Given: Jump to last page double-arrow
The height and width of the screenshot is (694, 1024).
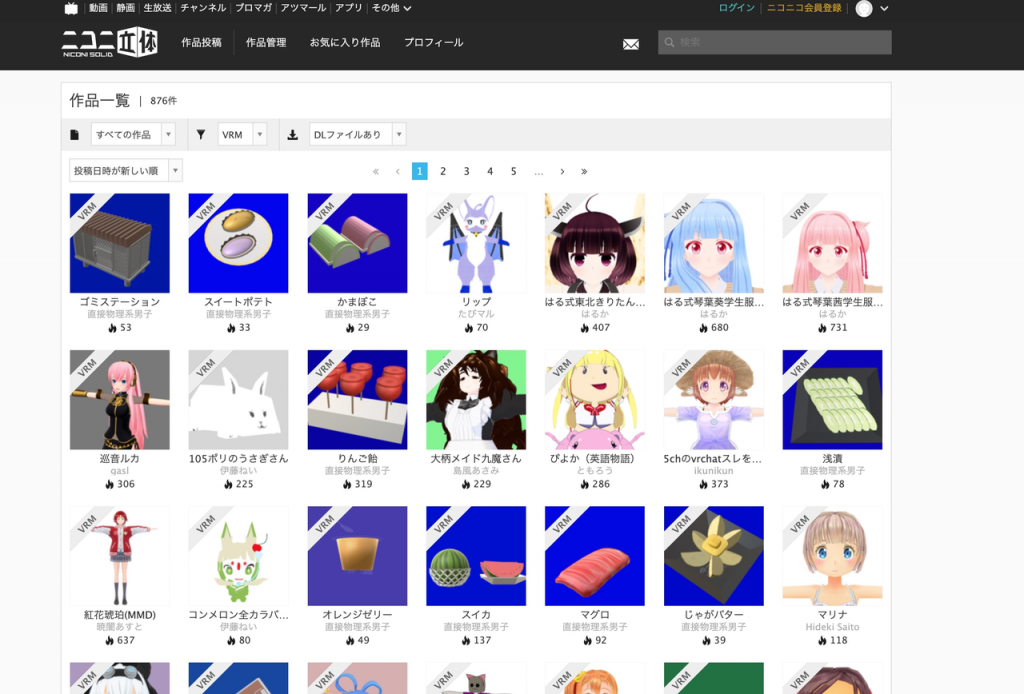Looking at the screenshot, I should (584, 171).
